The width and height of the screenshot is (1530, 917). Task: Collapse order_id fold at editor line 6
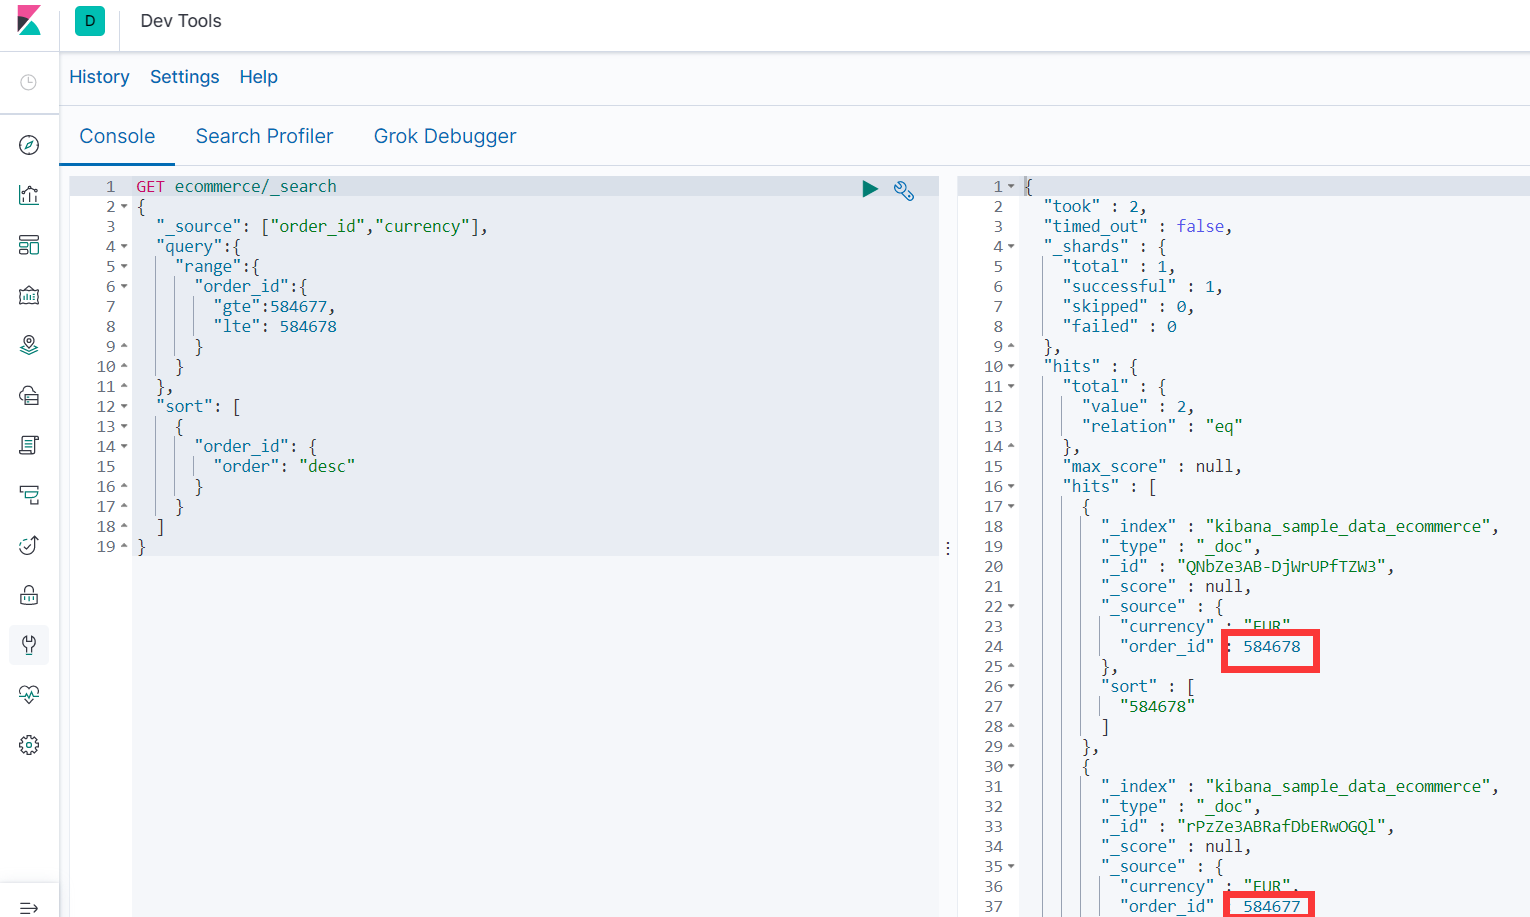coord(124,287)
